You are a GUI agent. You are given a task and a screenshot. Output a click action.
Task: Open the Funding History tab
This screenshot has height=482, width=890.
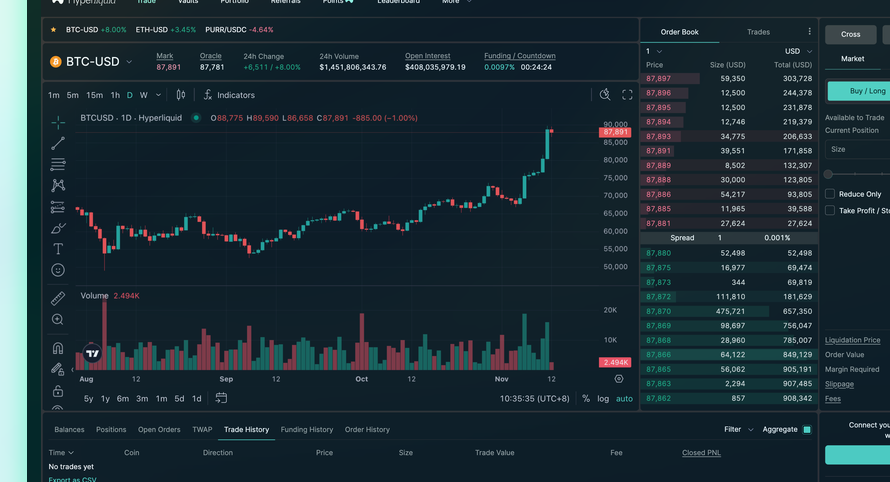coord(307,429)
